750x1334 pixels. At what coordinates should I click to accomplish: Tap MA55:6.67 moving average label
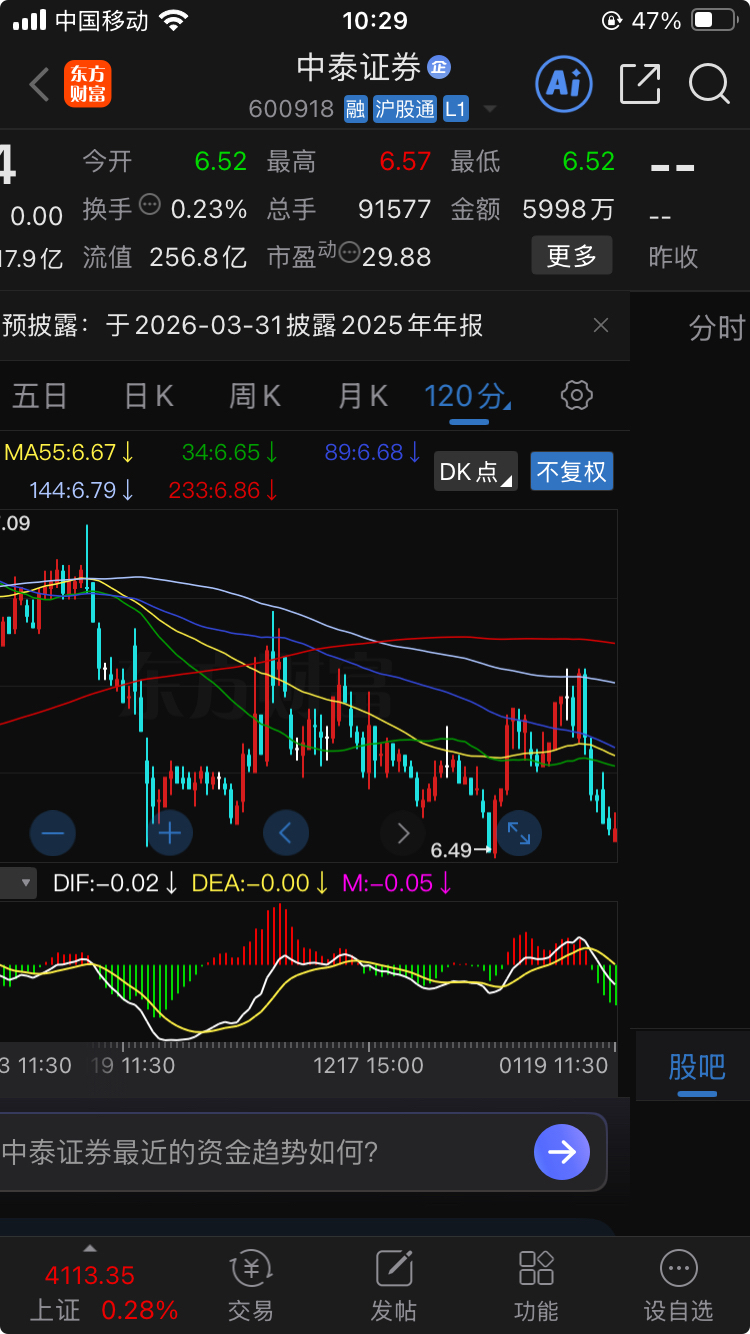pos(69,452)
